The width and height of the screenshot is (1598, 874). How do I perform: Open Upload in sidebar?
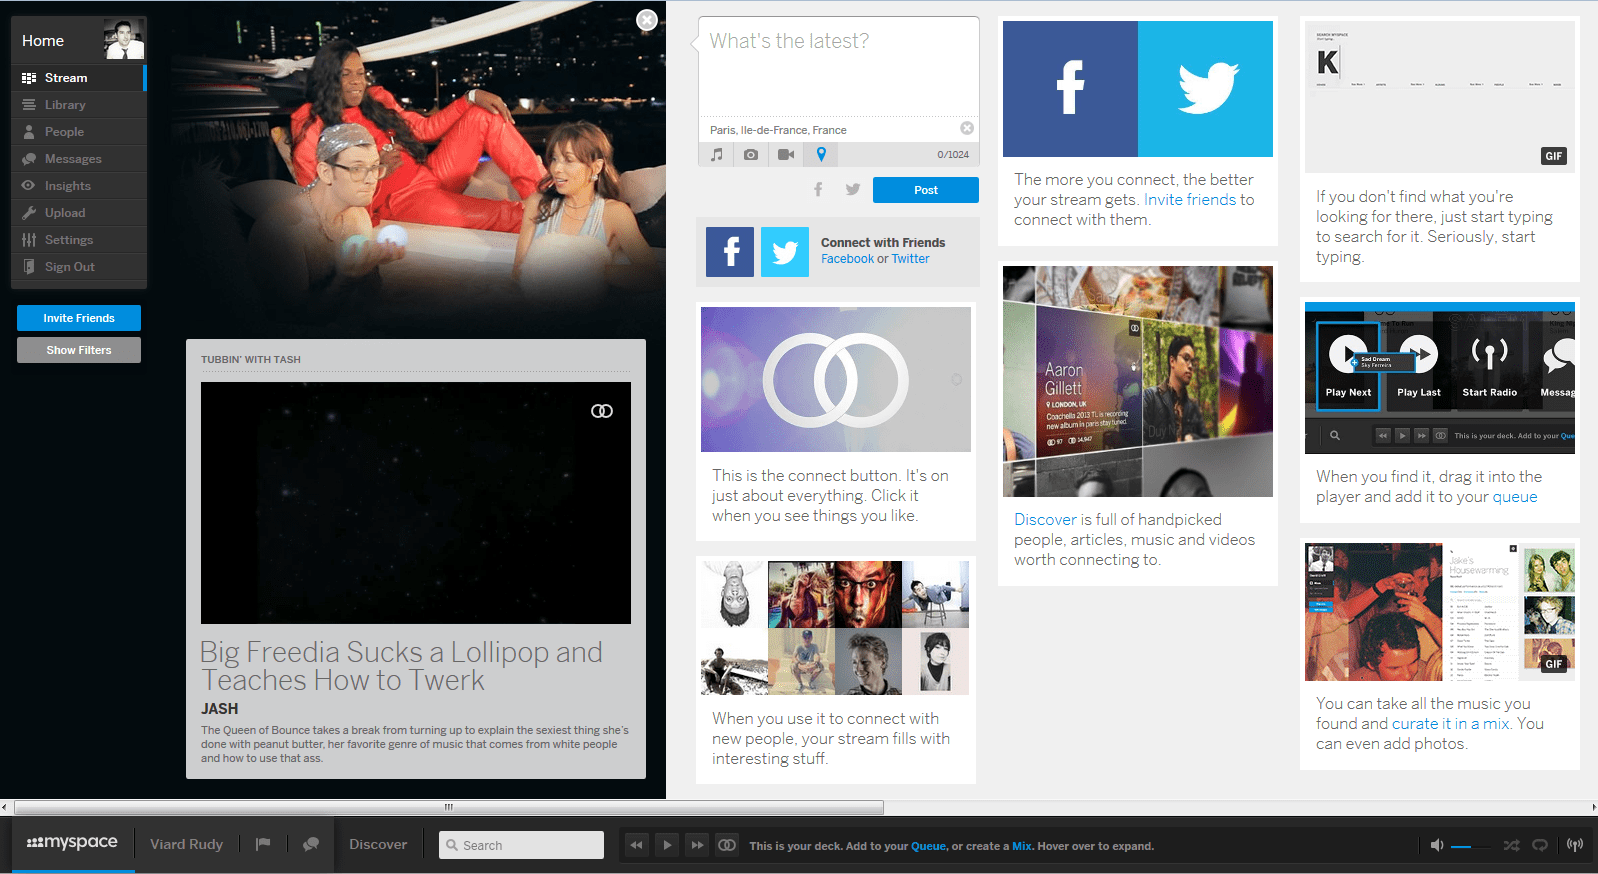pos(79,213)
